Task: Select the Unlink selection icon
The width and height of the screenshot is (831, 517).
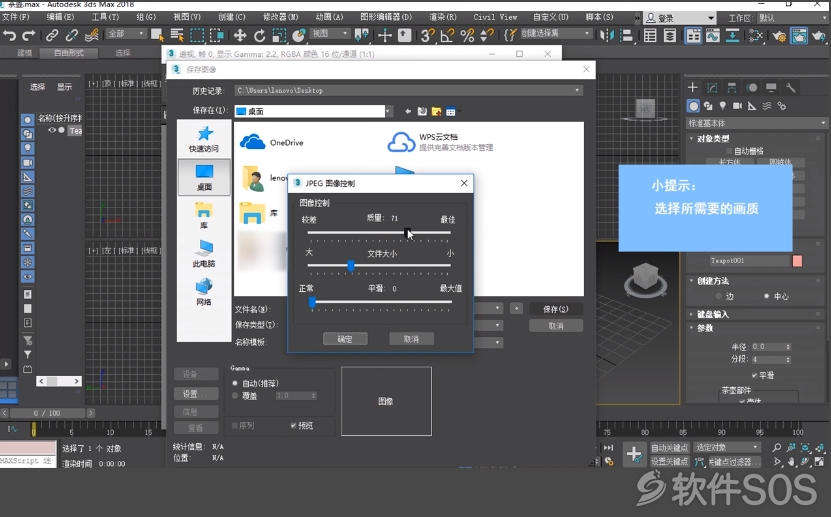Action: click(72, 35)
